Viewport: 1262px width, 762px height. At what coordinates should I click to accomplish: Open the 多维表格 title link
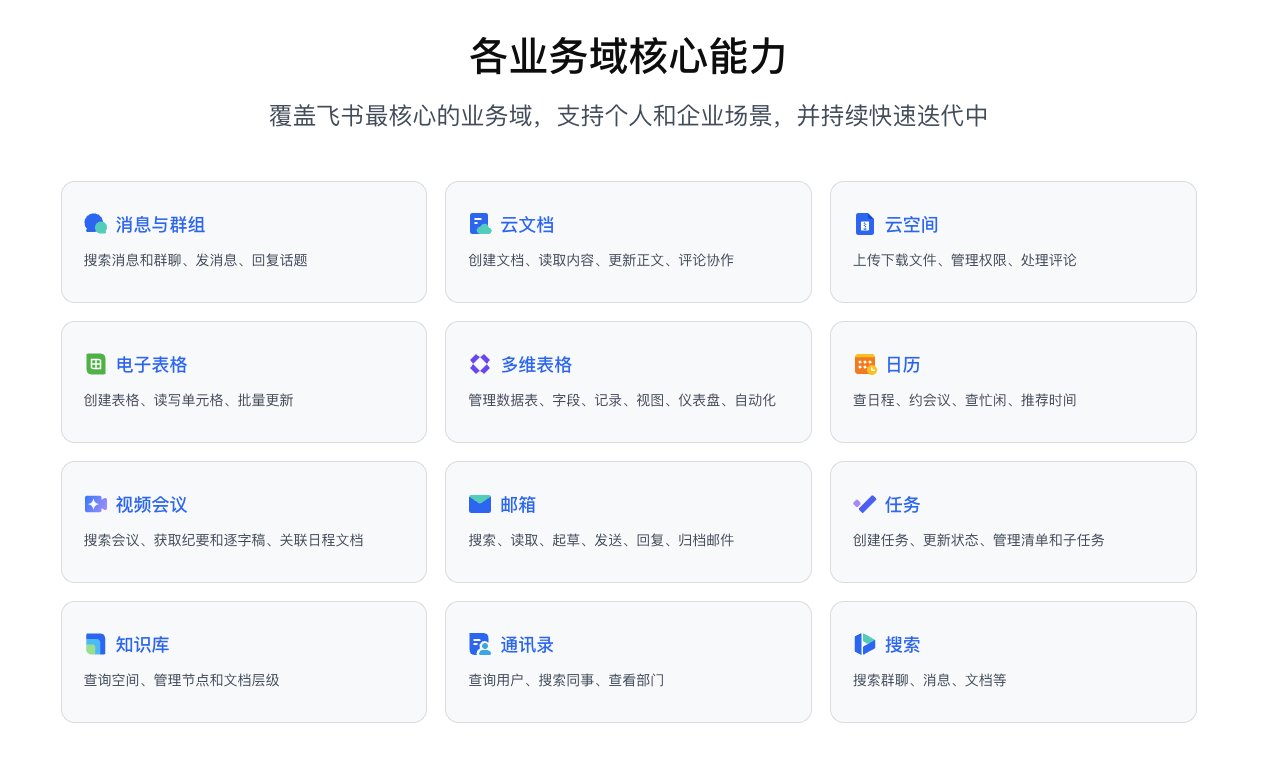(x=536, y=365)
